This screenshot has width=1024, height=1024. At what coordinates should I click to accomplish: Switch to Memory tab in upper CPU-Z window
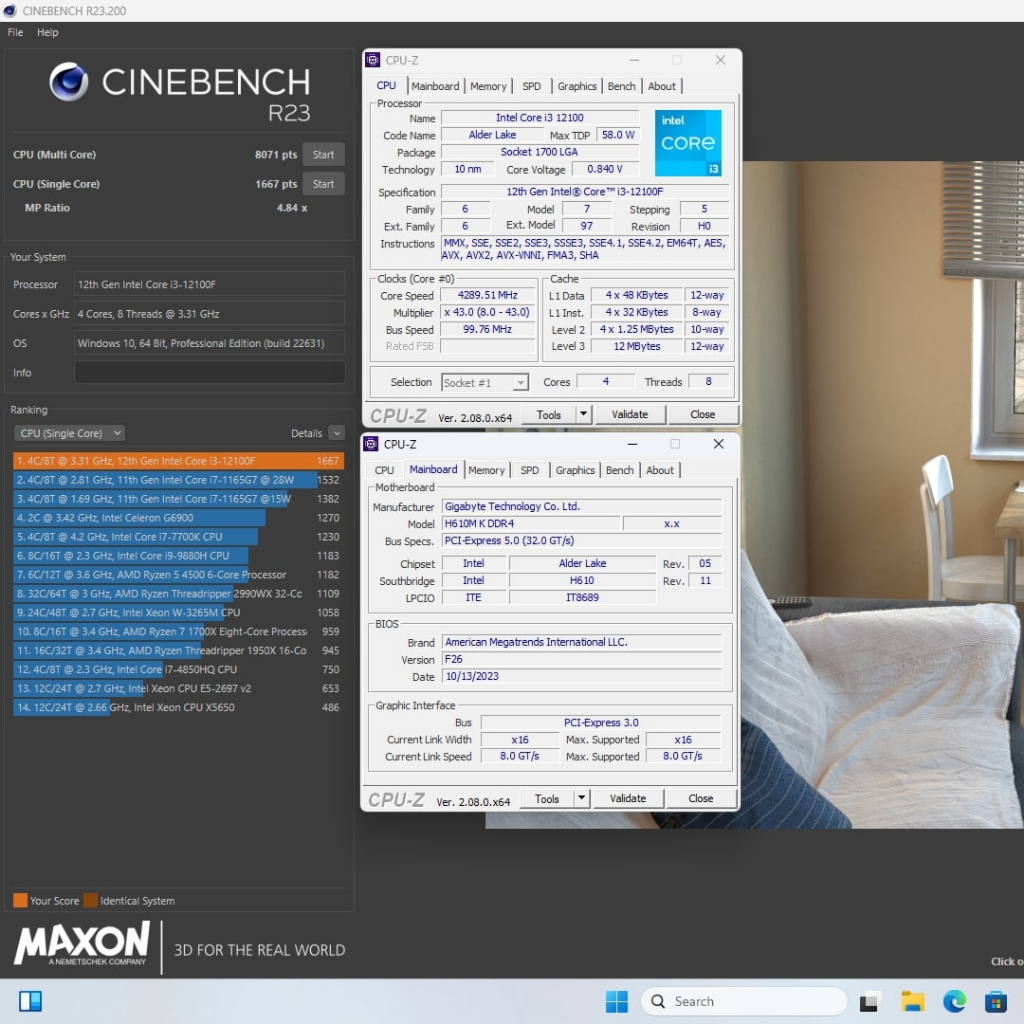click(488, 86)
